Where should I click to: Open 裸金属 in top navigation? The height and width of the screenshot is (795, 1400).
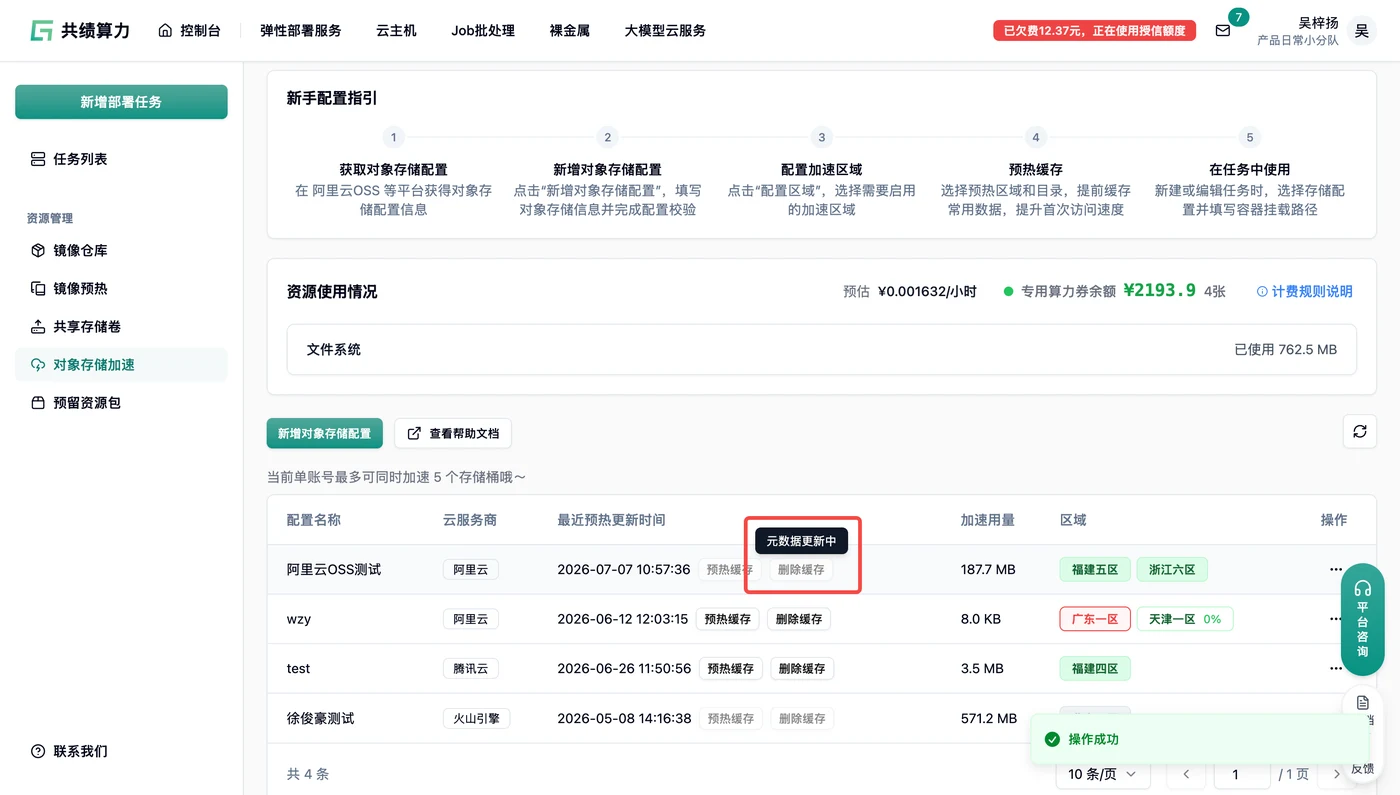click(x=570, y=30)
